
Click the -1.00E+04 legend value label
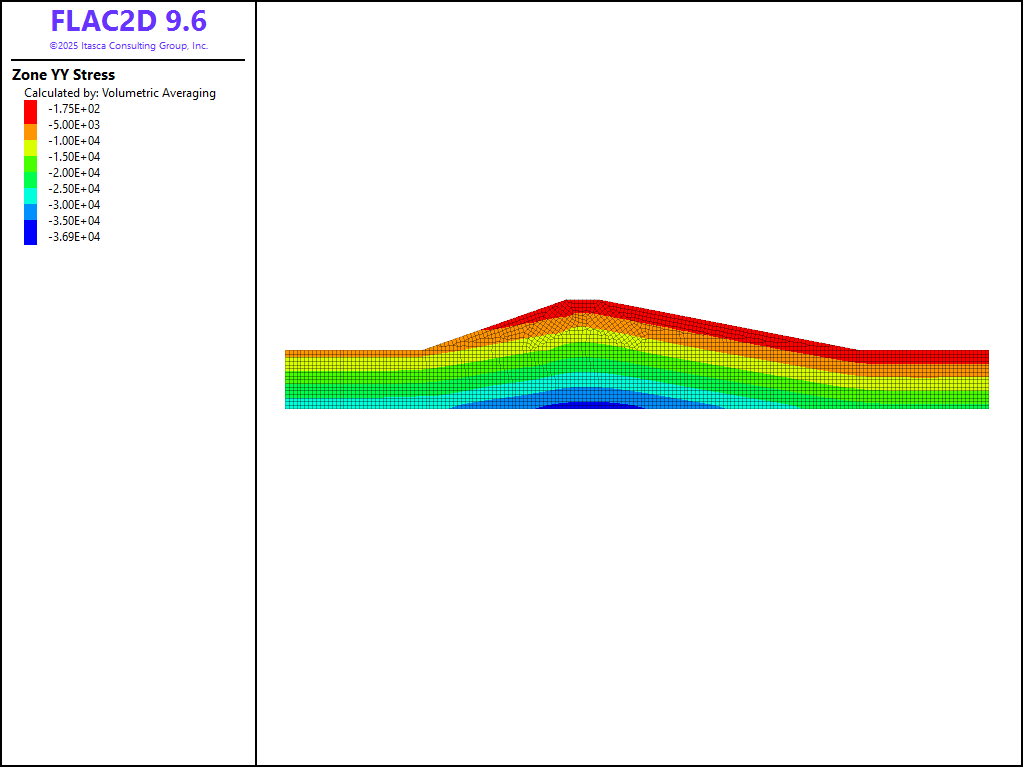[x=74, y=141]
